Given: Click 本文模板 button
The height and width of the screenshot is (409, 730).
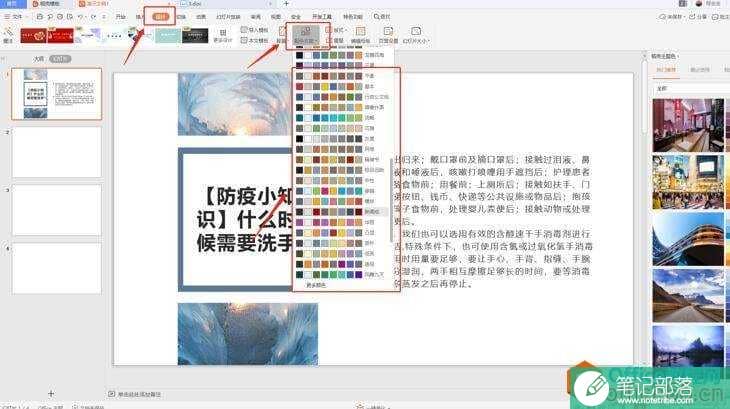Looking at the screenshot, I should point(254,40).
